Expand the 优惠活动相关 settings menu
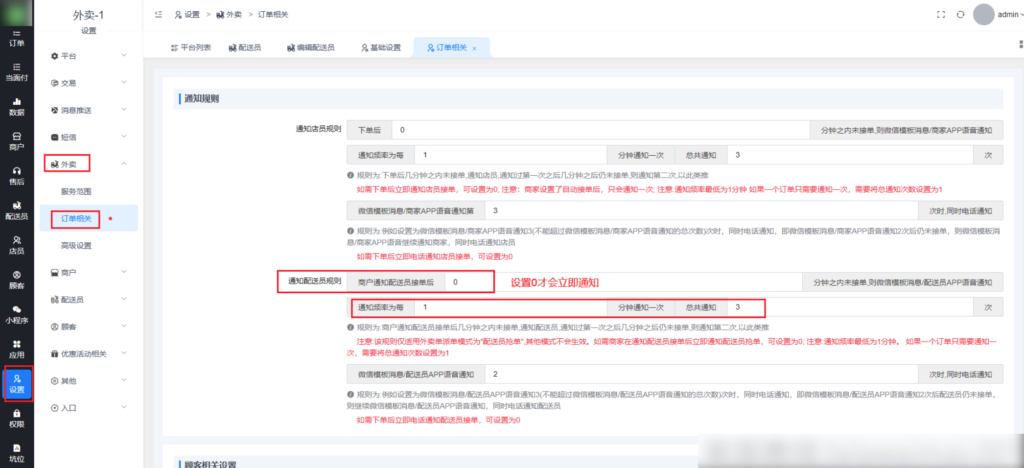This screenshot has width=1024, height=468. (x=88, y=354)
